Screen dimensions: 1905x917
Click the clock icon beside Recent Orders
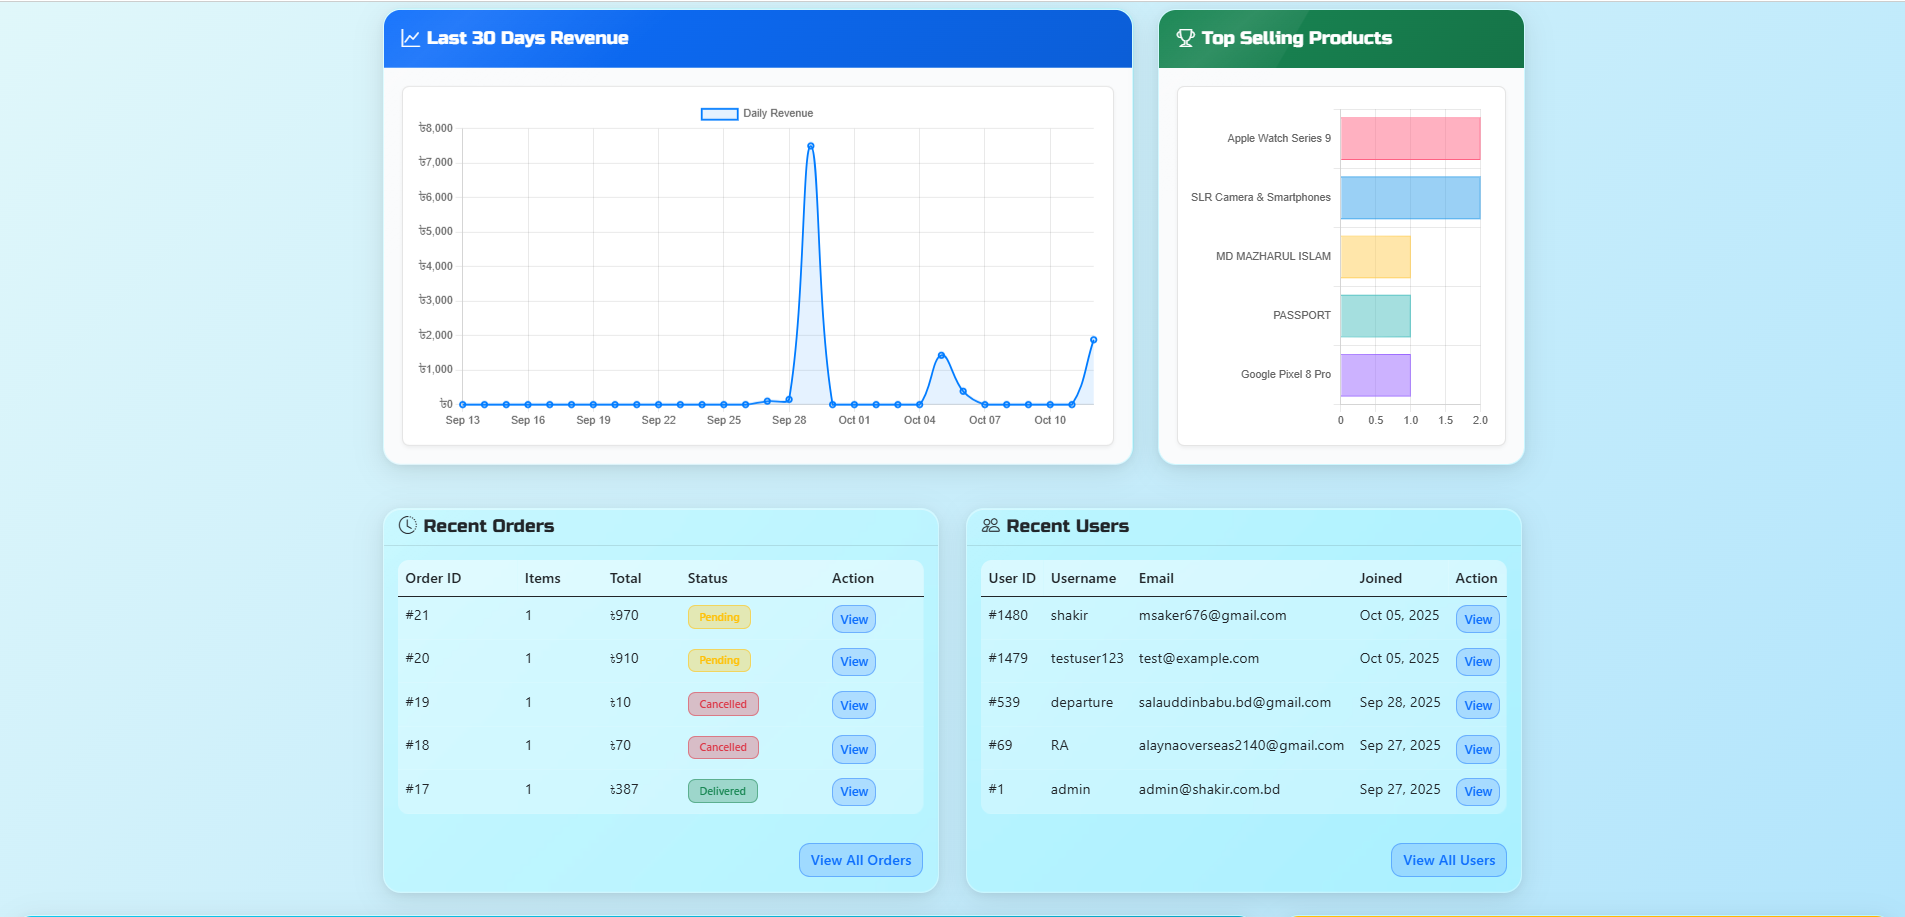click(407, 525)
